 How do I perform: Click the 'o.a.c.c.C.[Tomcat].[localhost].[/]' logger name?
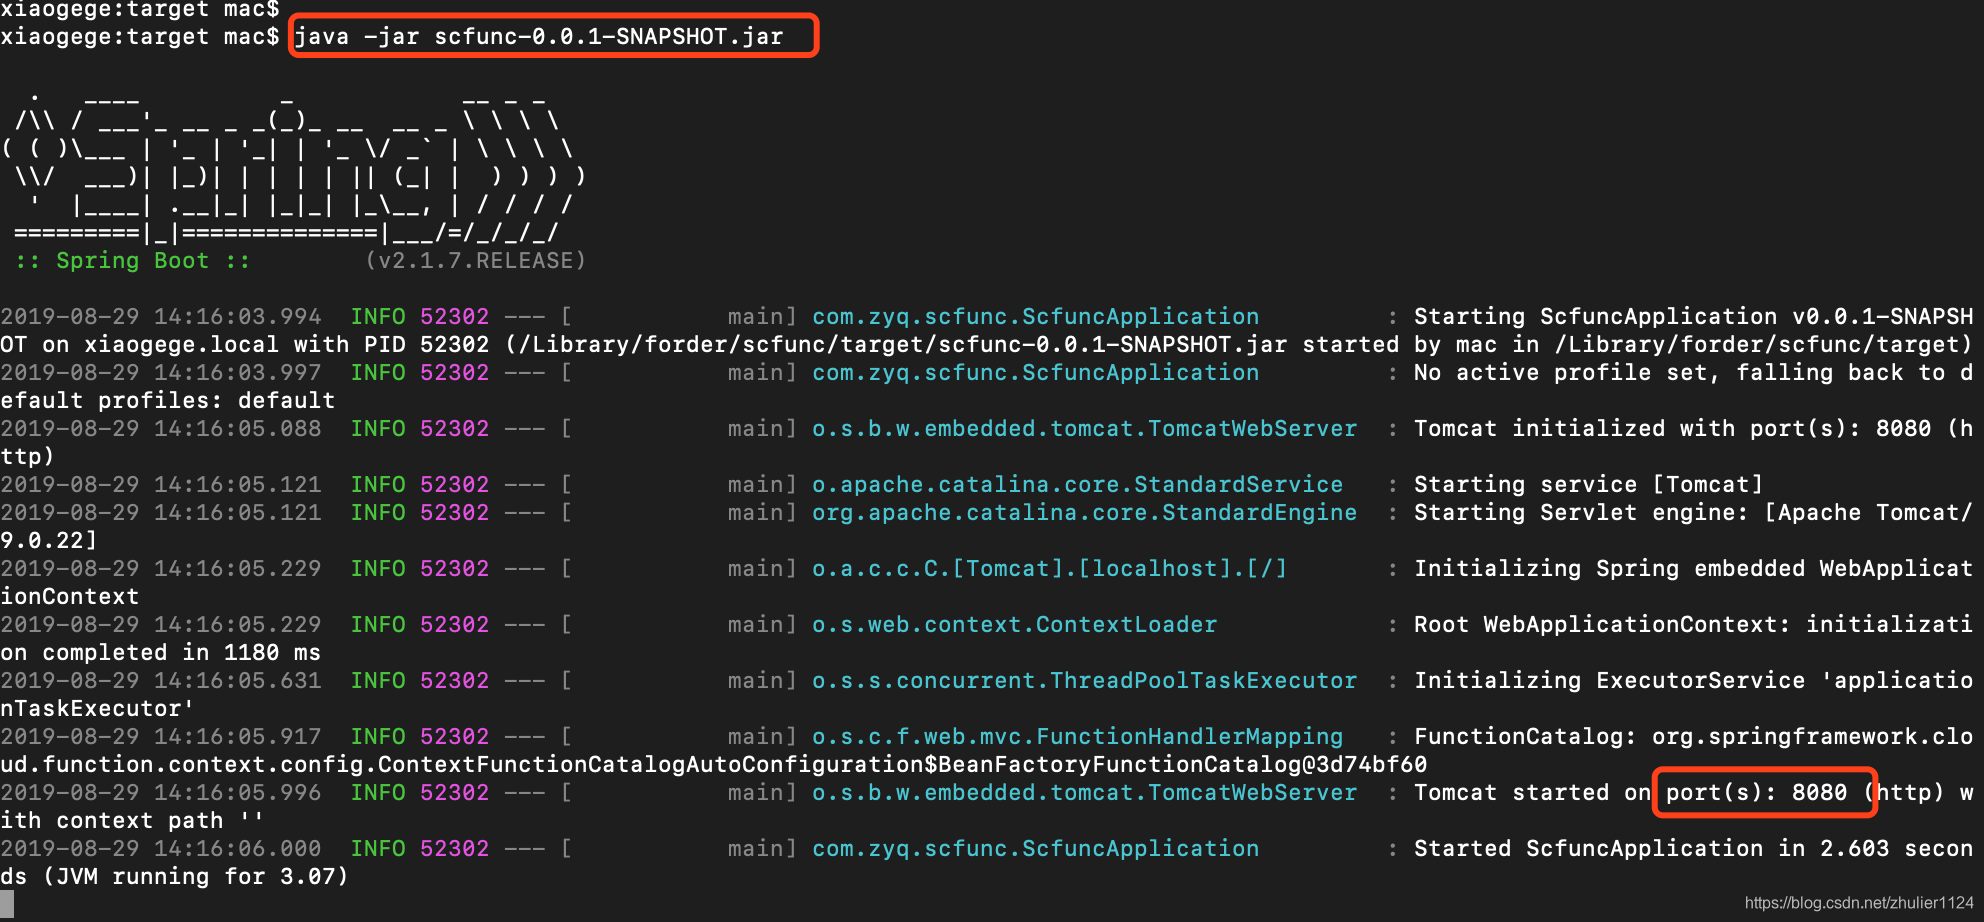click(1049, 569)
